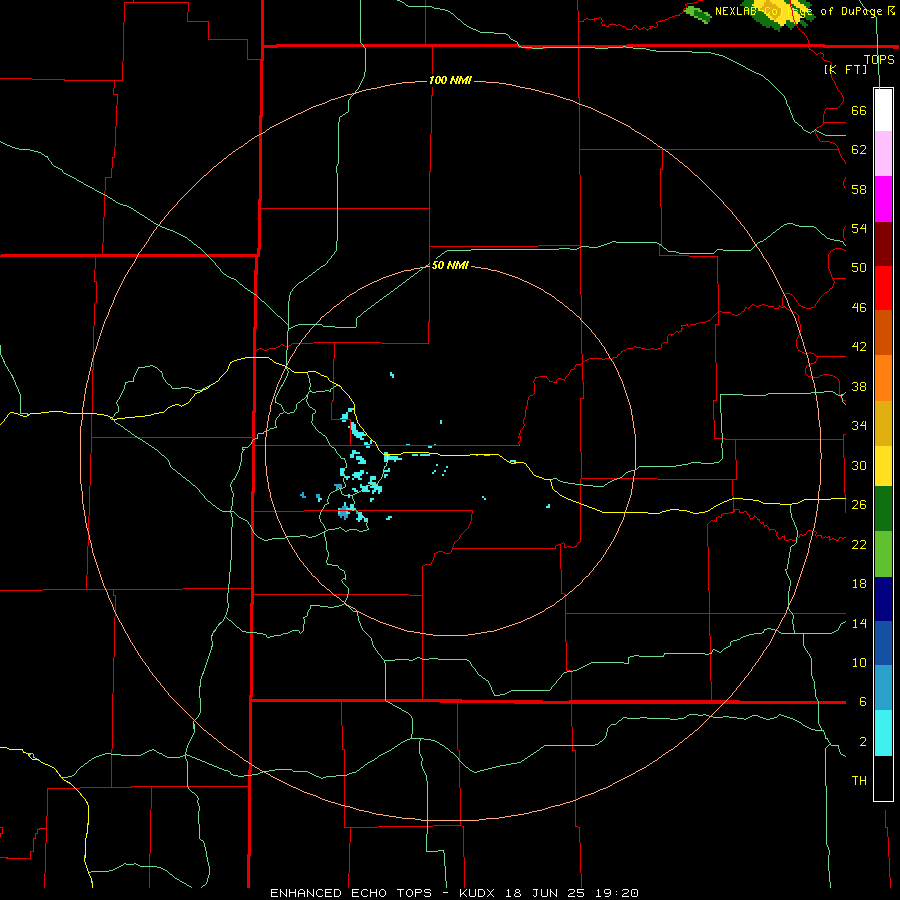Click the "TOPS" legend heading
Viewport: 900px width, 900px height.
tap(879, 59)
